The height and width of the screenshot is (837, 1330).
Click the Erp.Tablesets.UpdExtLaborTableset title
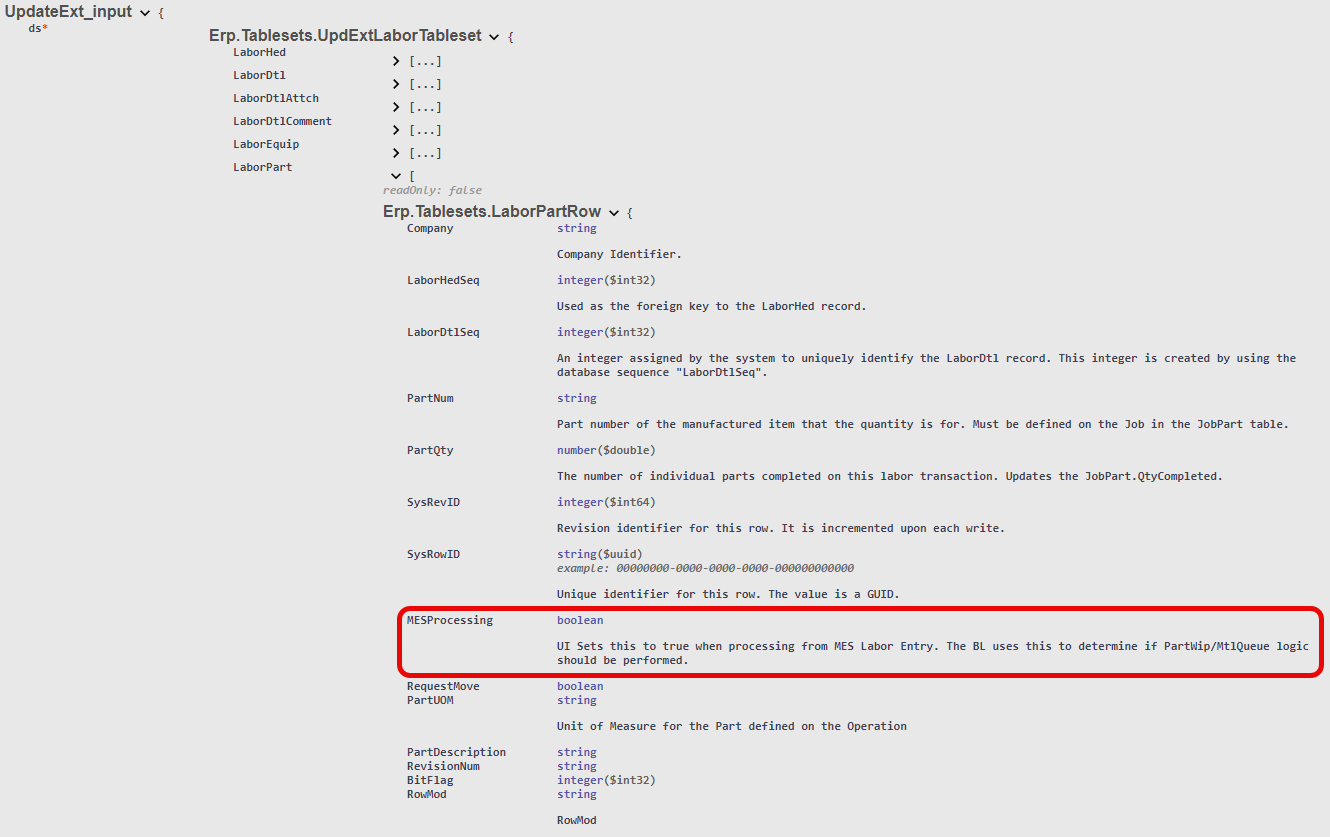(x=345, y=36)
